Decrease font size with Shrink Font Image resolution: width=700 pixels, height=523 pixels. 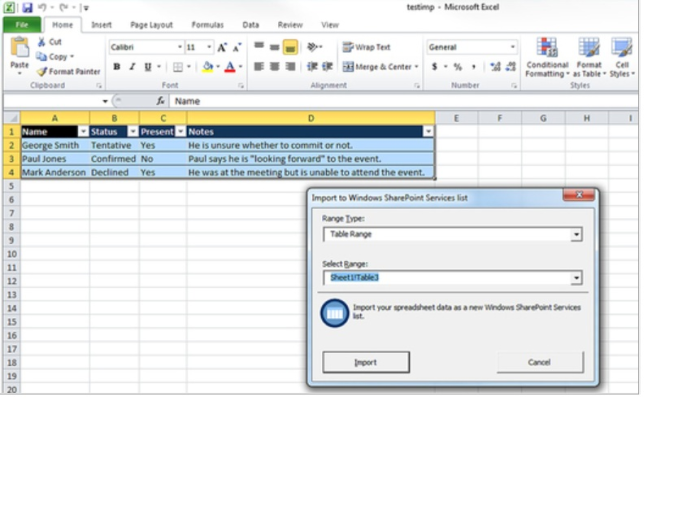[237, 47]
